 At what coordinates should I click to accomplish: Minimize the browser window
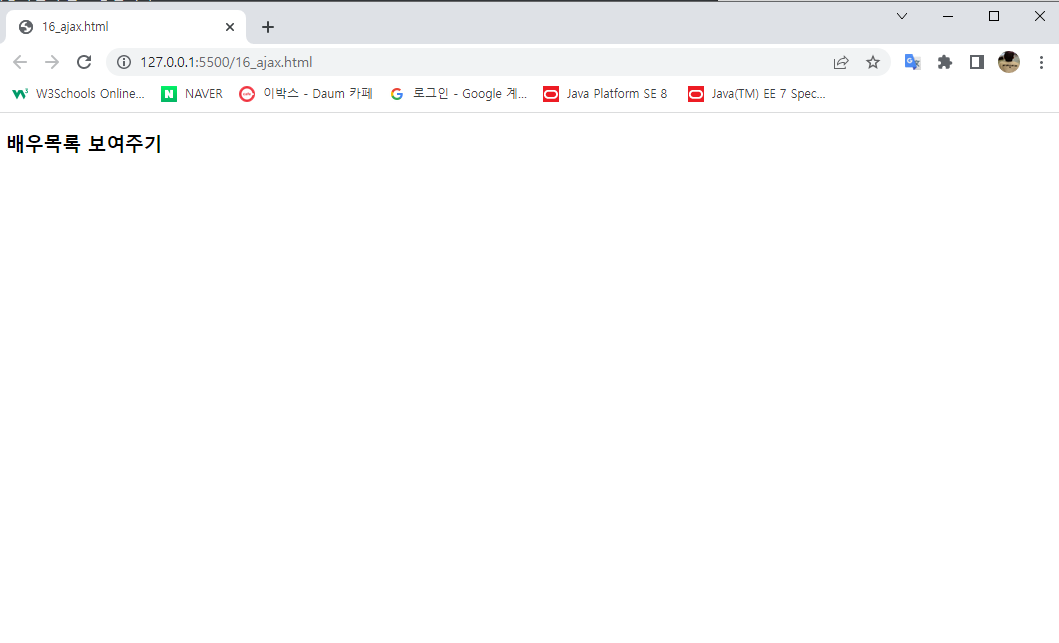point(948,16)
